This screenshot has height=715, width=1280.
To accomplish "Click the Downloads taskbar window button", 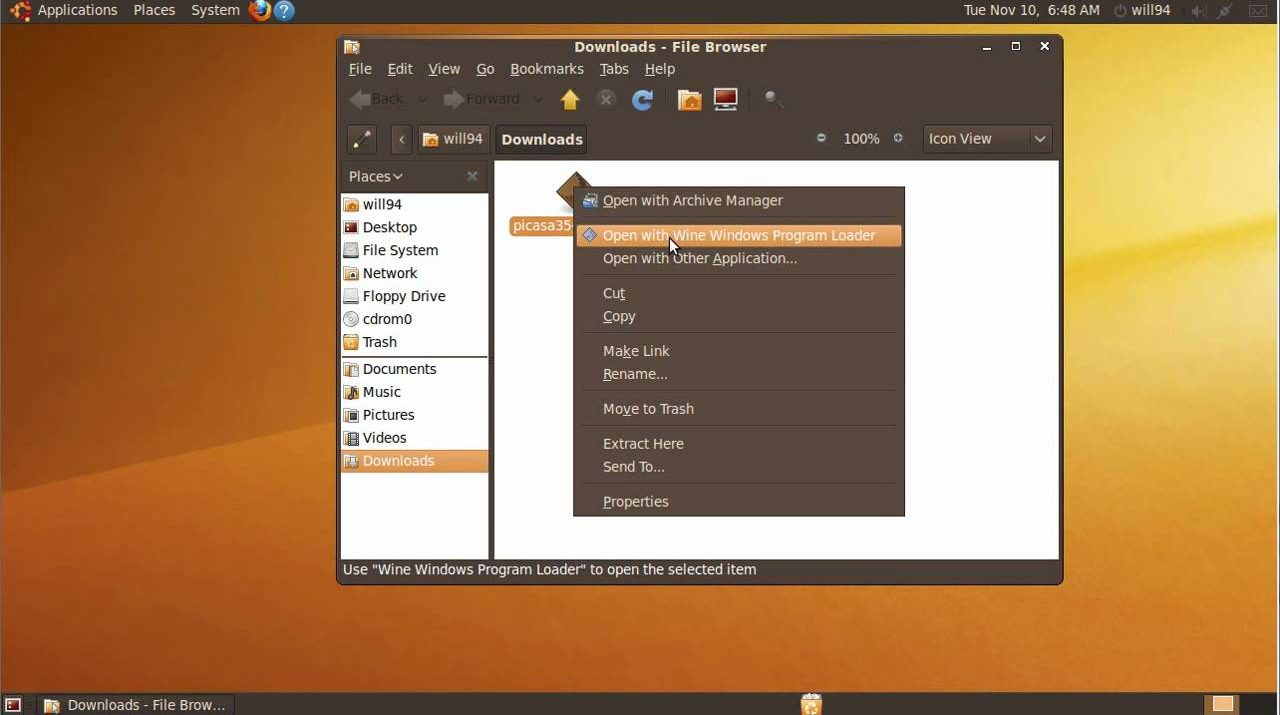I will tap(136, 705).
